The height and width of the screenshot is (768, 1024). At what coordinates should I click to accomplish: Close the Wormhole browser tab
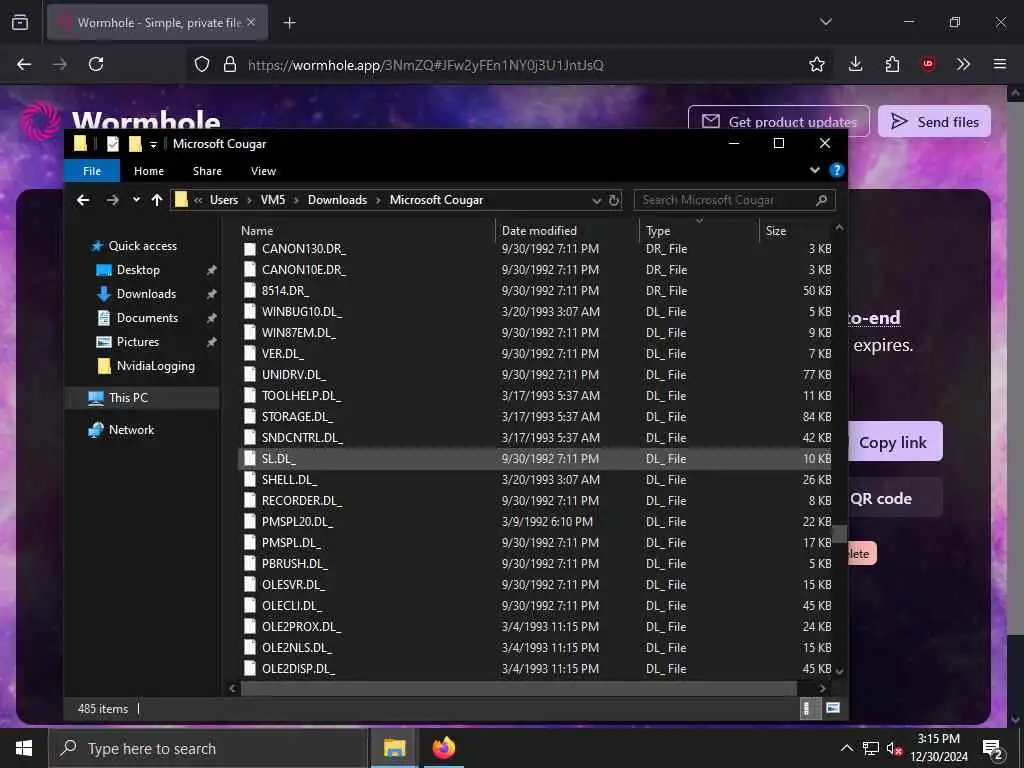[251, 22]
